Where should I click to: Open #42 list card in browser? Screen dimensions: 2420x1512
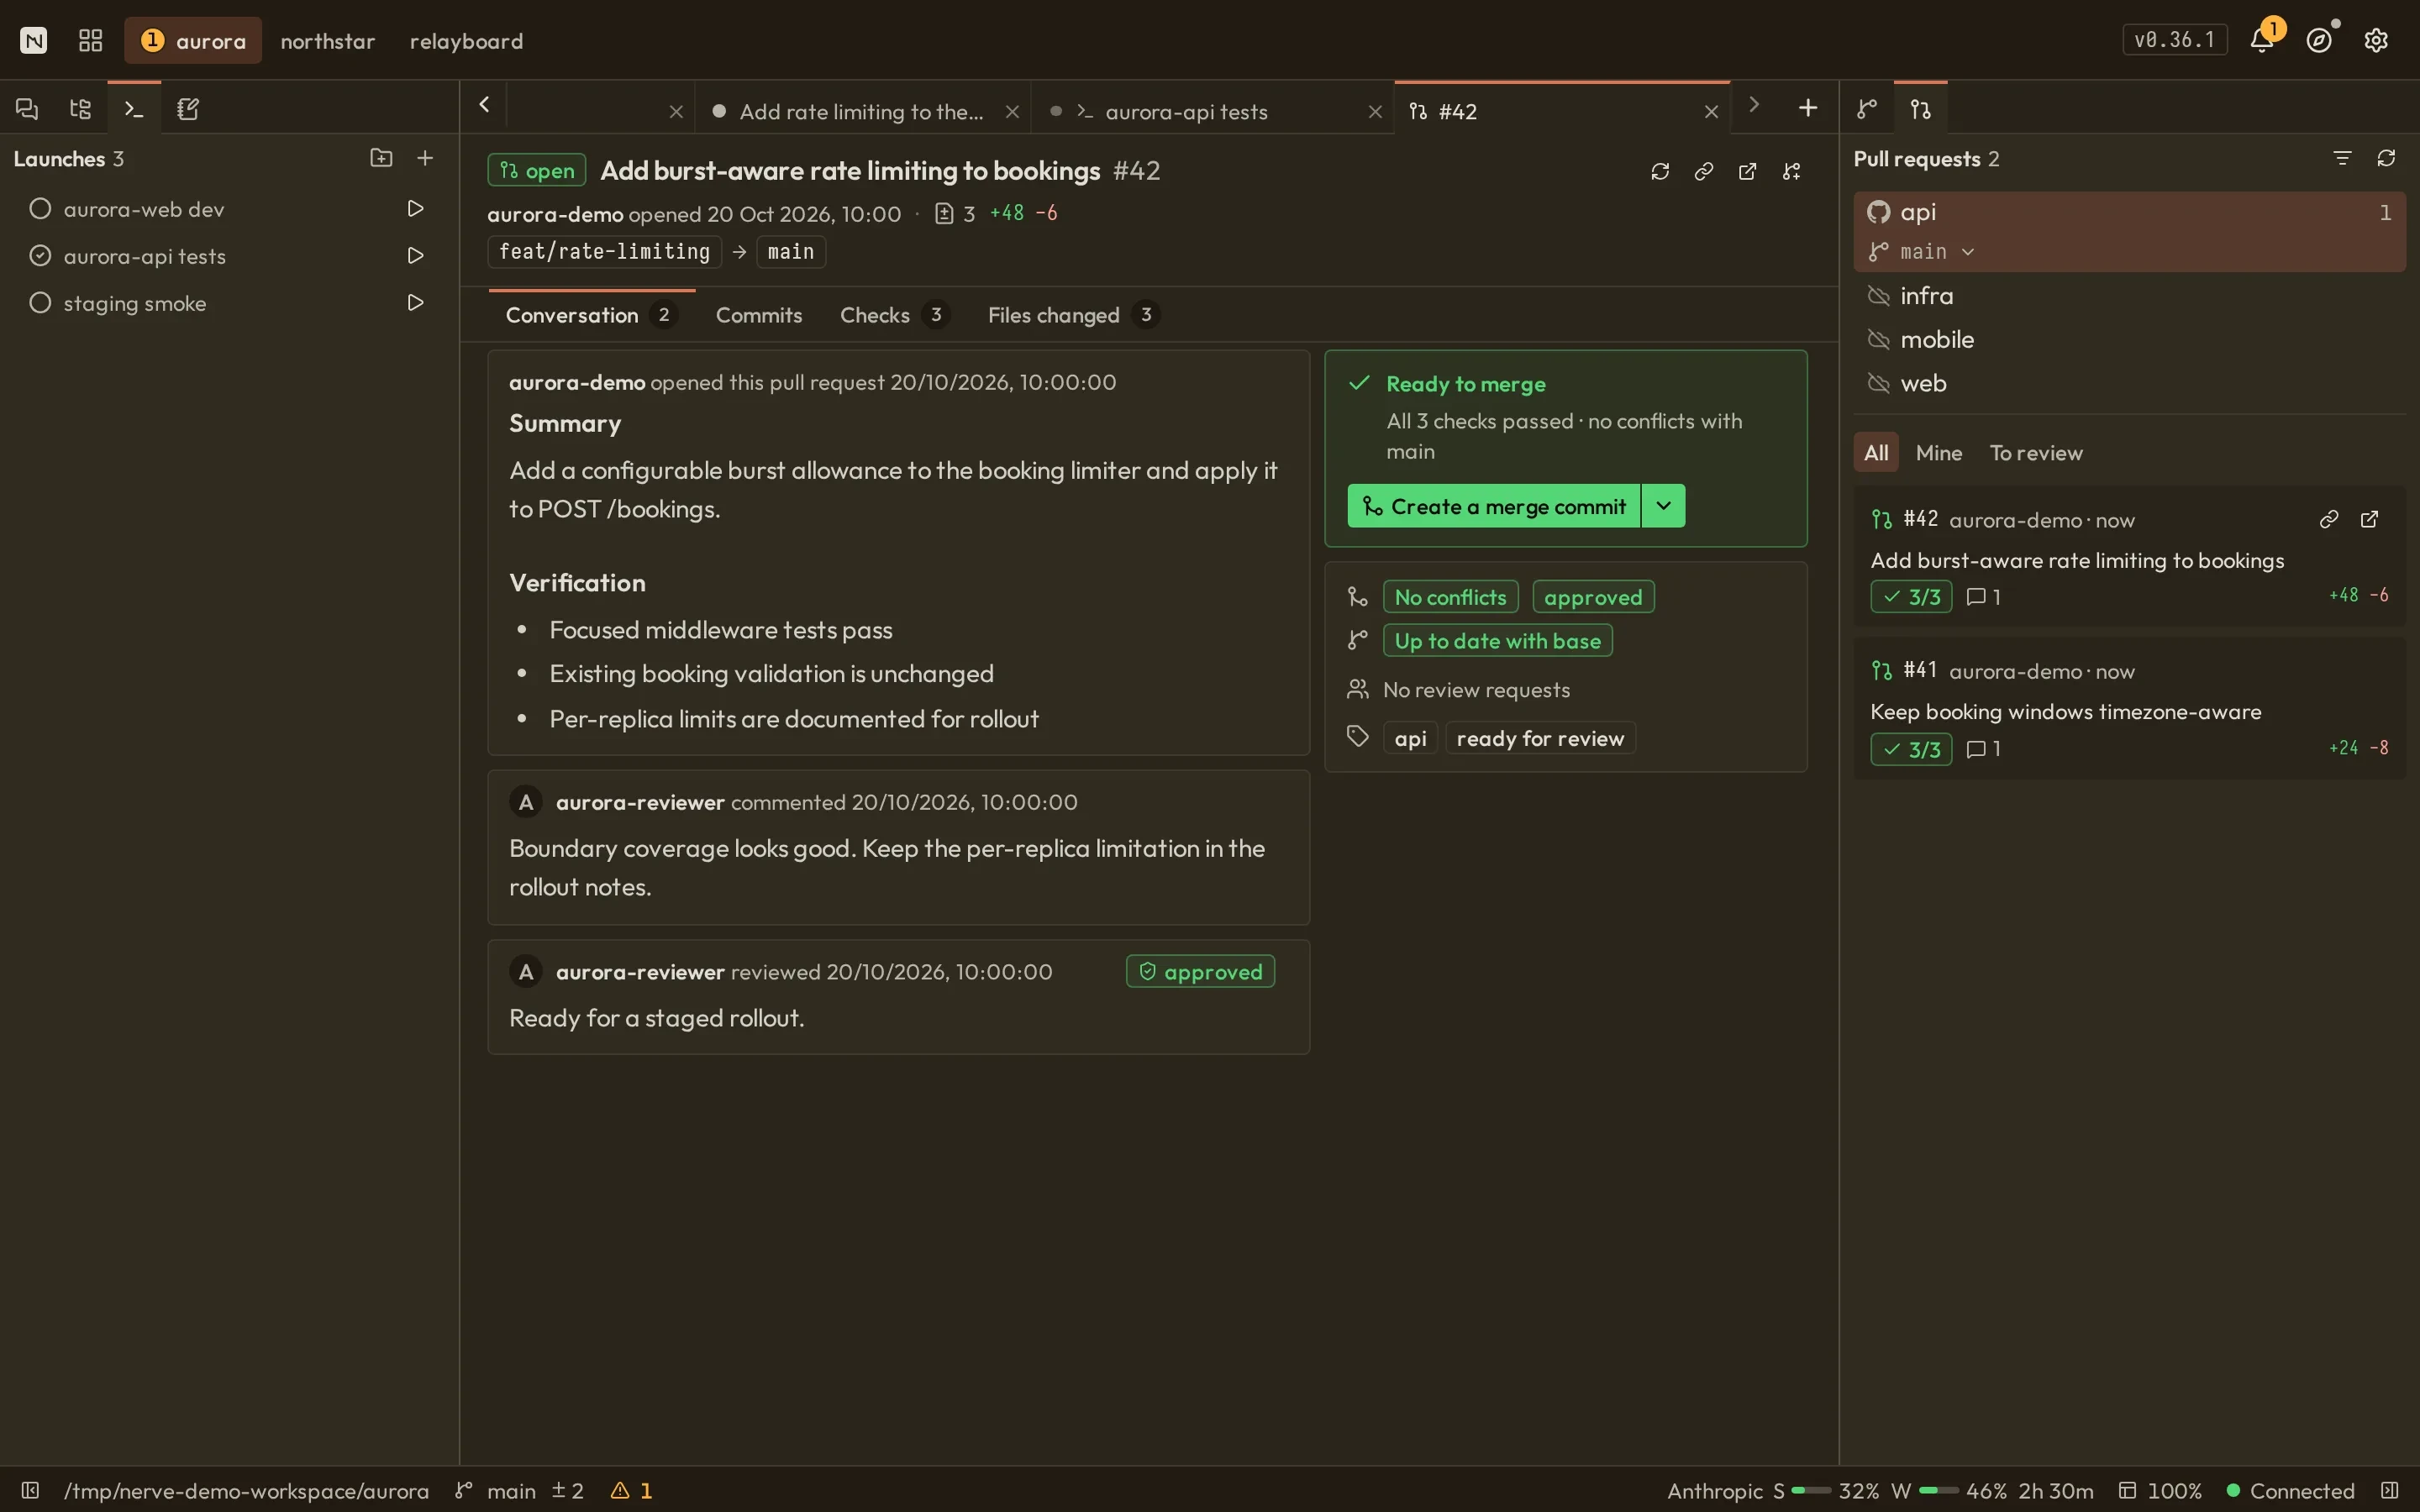click(2369, 519)
